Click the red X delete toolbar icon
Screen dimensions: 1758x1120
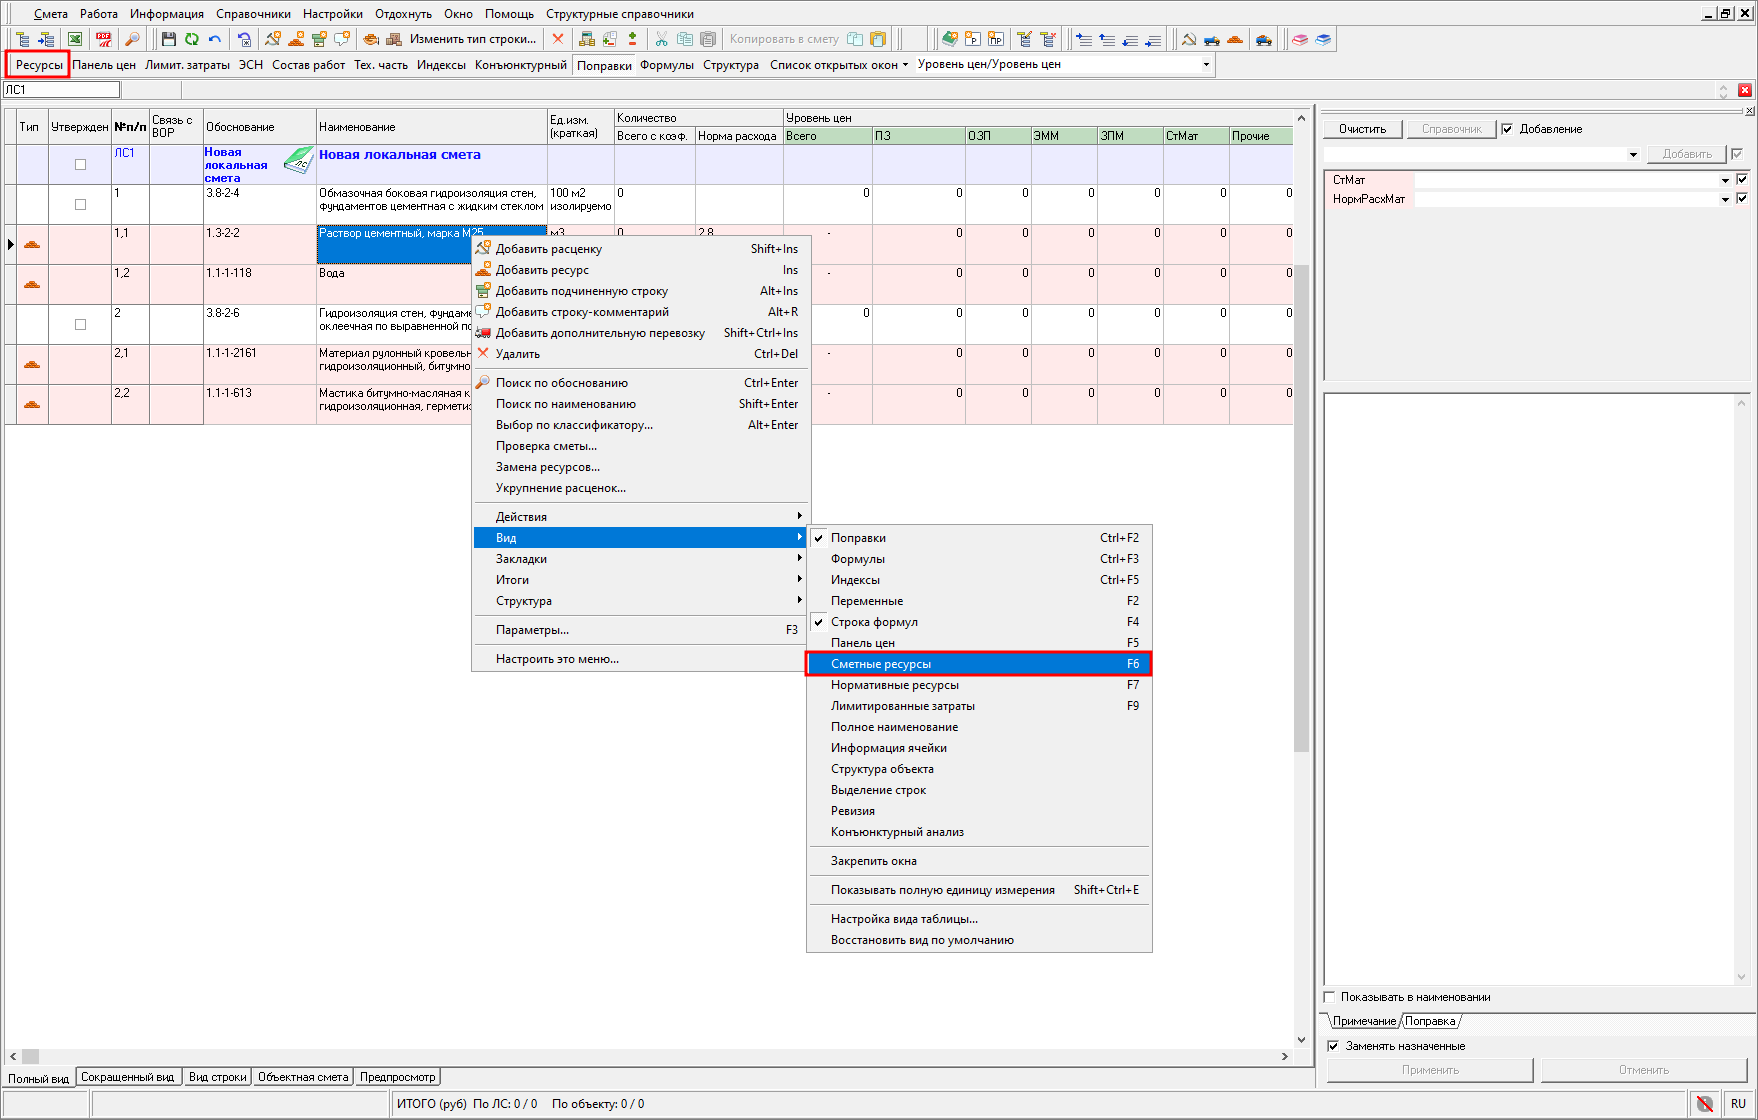point(558,39)
